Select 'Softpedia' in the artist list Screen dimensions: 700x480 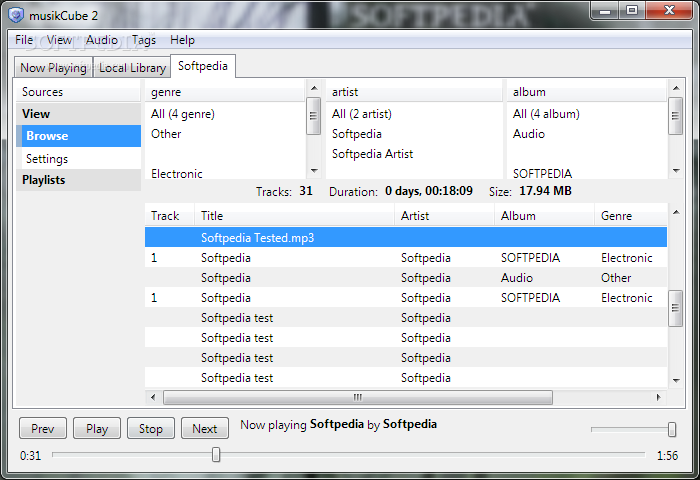point(414,134)
